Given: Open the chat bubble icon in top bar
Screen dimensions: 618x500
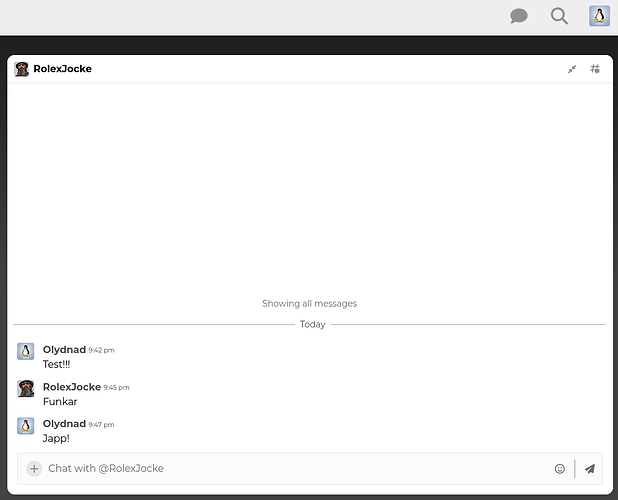Looking at the screenshot, I should point(519,16).
